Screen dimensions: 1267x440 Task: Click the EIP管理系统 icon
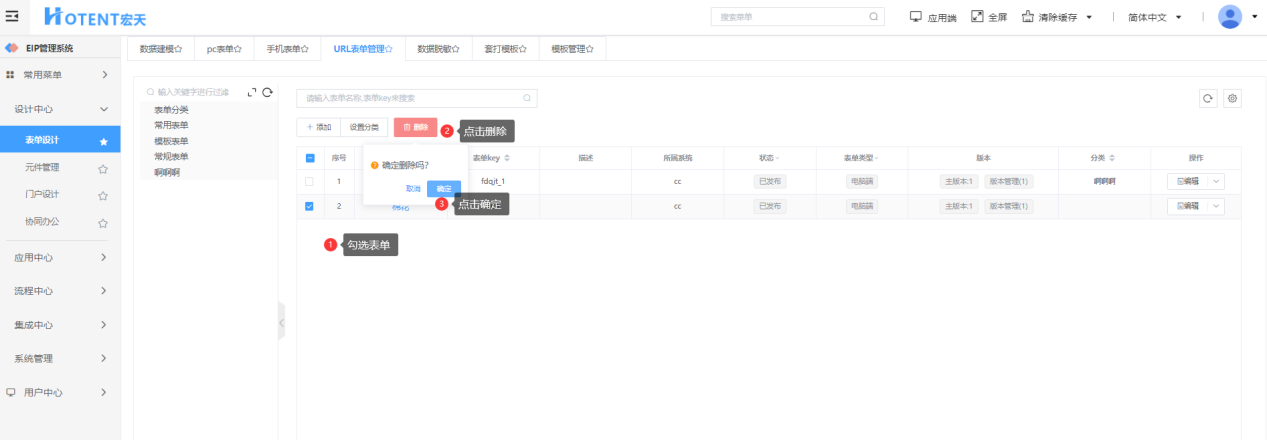[12, 48]
